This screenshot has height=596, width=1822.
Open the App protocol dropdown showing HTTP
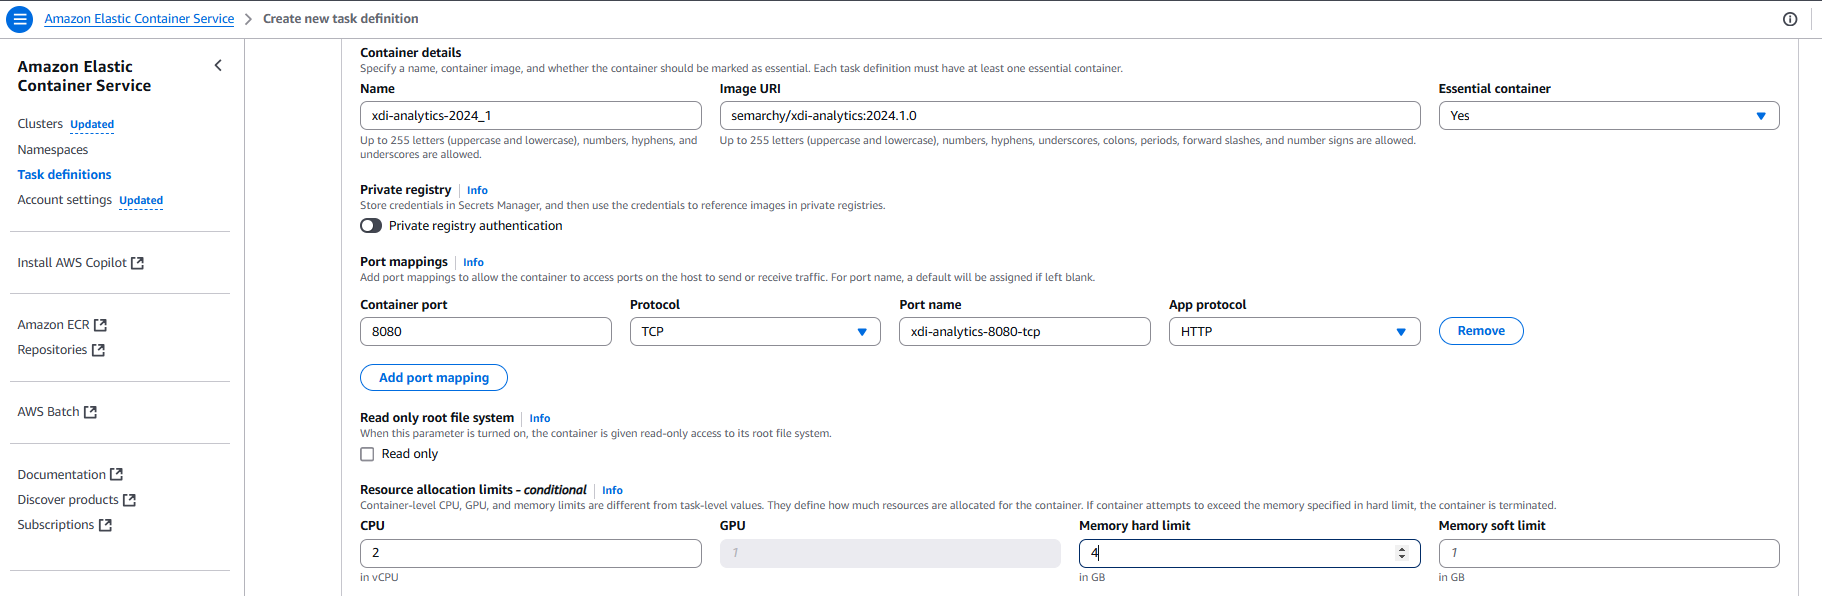1294,332
